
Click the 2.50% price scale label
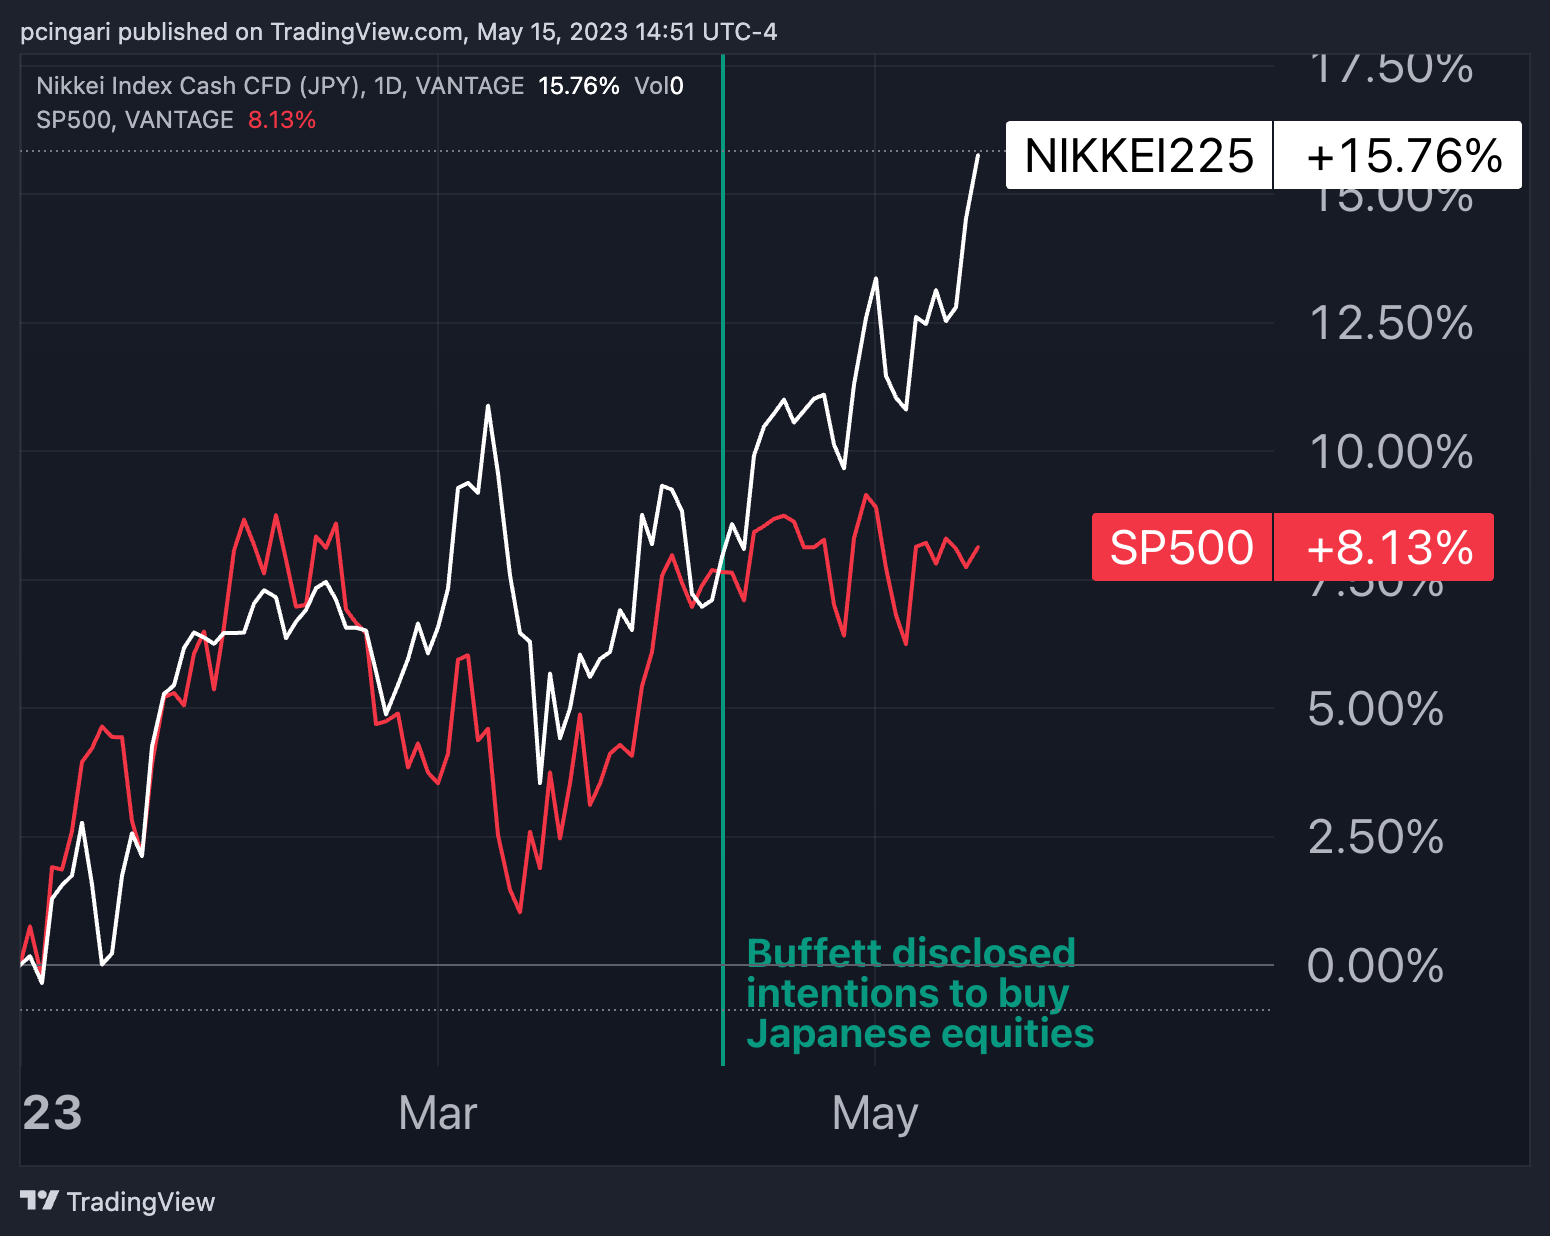pos(1376,836)
